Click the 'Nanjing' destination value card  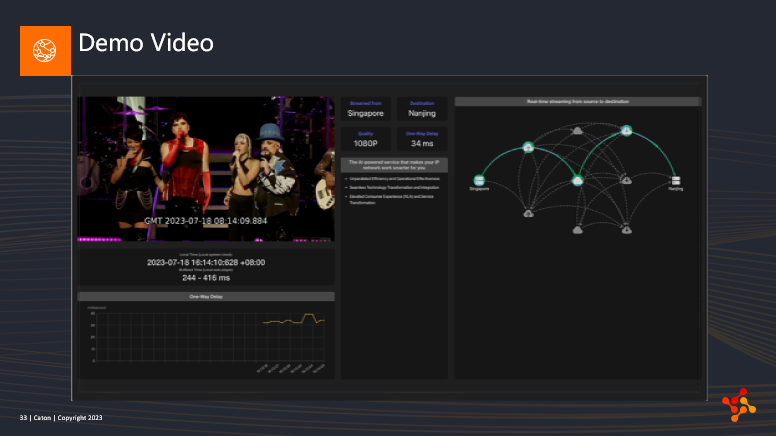click(x=422, y=109)
